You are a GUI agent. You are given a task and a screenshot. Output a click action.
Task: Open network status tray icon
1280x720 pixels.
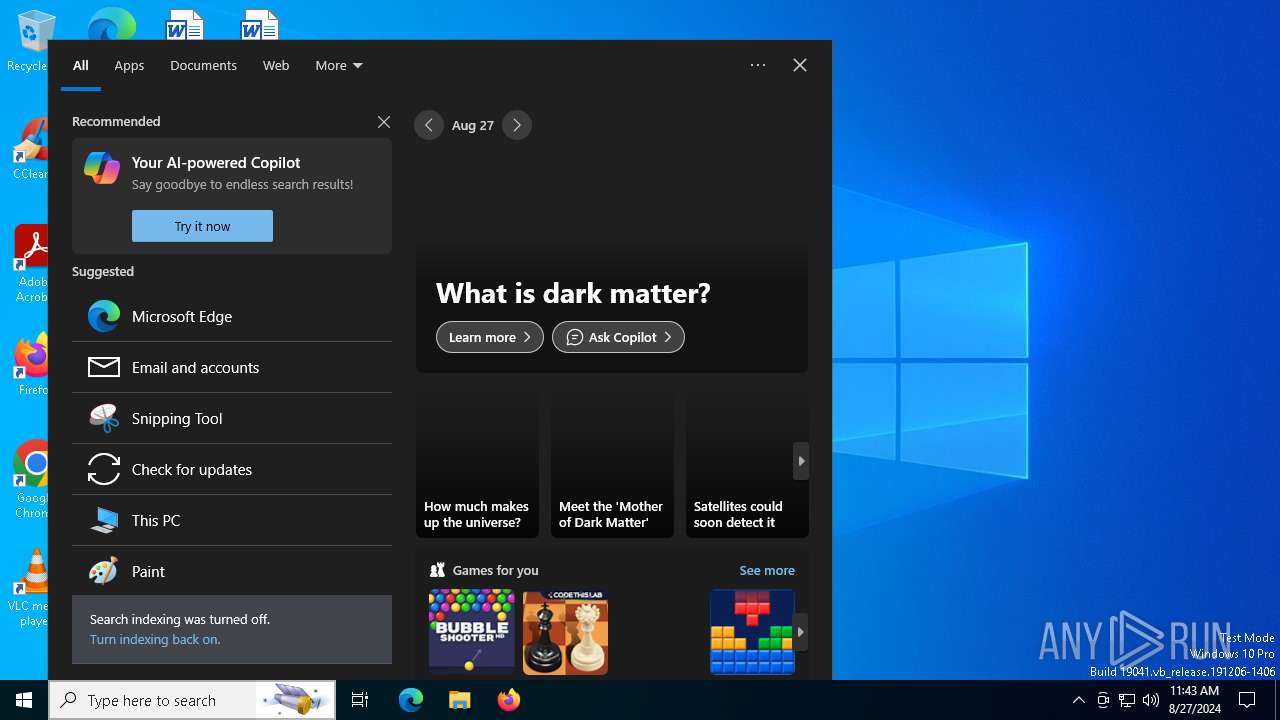(1127, 700)
